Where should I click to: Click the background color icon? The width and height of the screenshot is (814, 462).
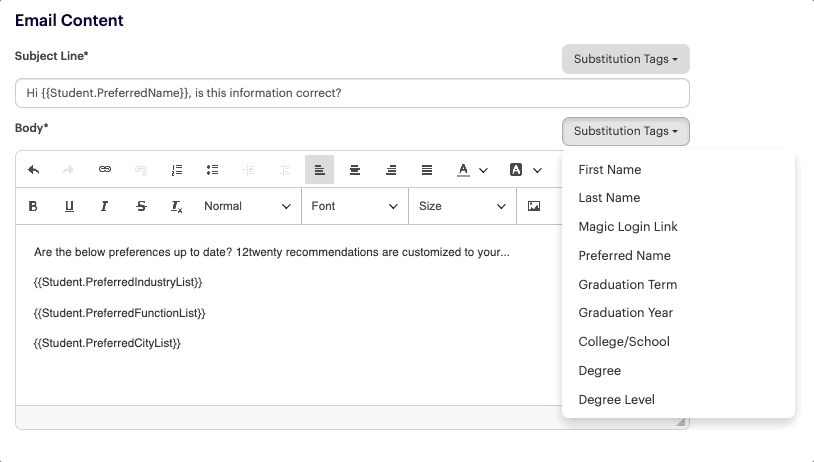tap(516, 170)
